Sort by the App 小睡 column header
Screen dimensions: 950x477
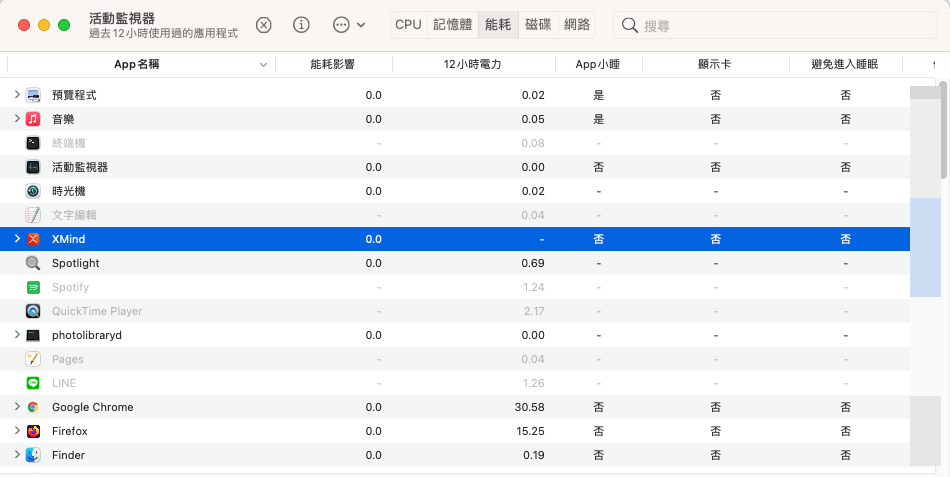click(x=597, y=64)
